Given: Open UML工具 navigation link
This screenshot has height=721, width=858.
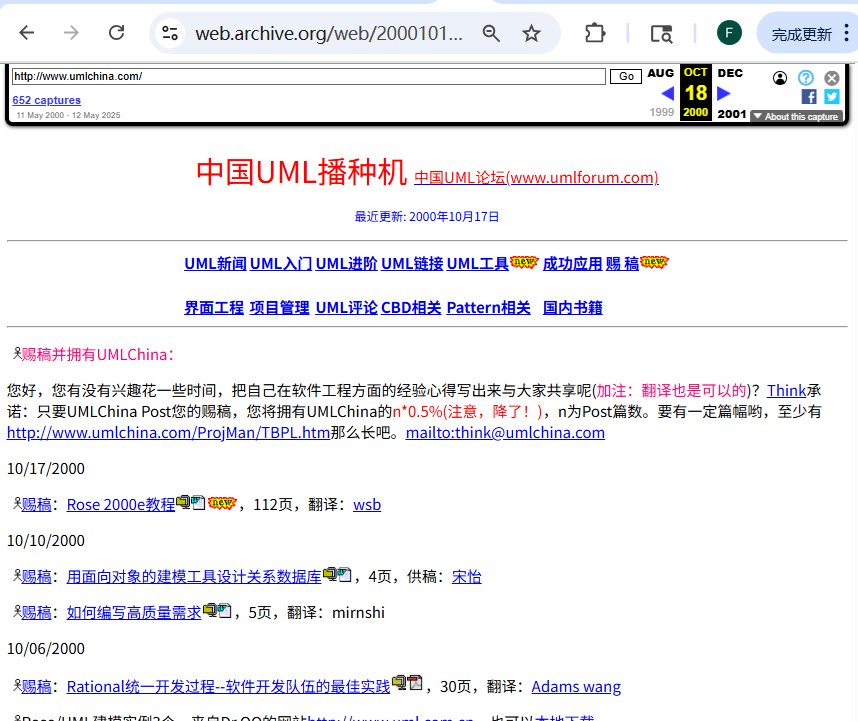Looking at the screenshot, I should [x=478, y=264].
